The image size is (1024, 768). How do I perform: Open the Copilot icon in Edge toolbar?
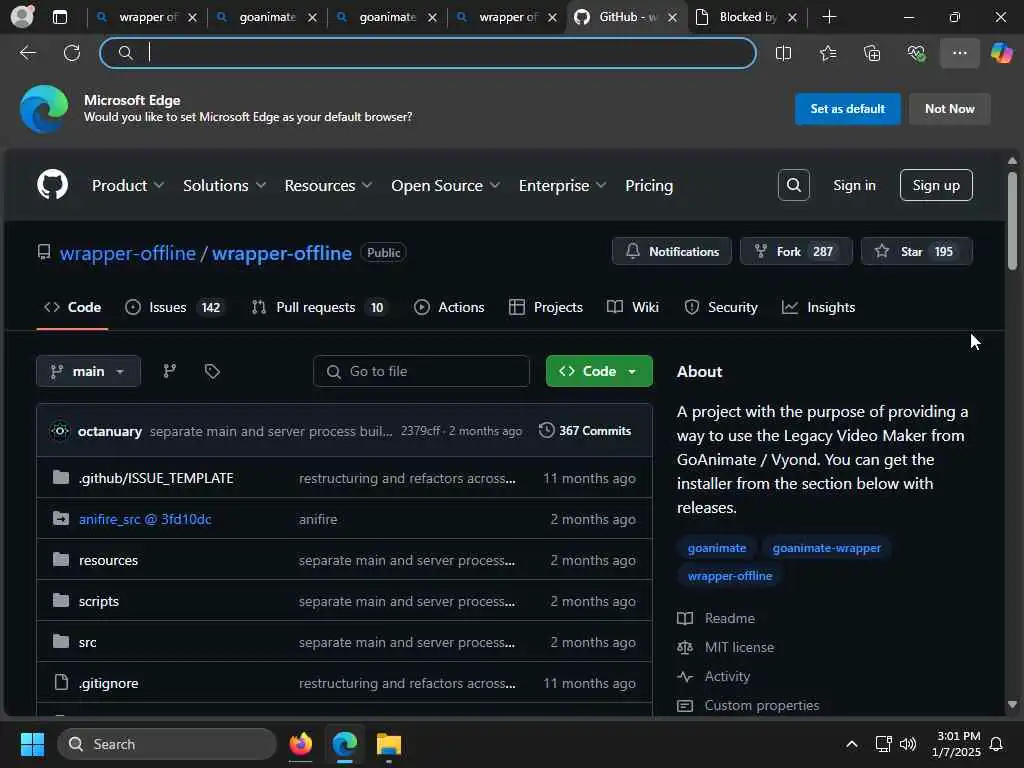click(x=1001, y=53)
